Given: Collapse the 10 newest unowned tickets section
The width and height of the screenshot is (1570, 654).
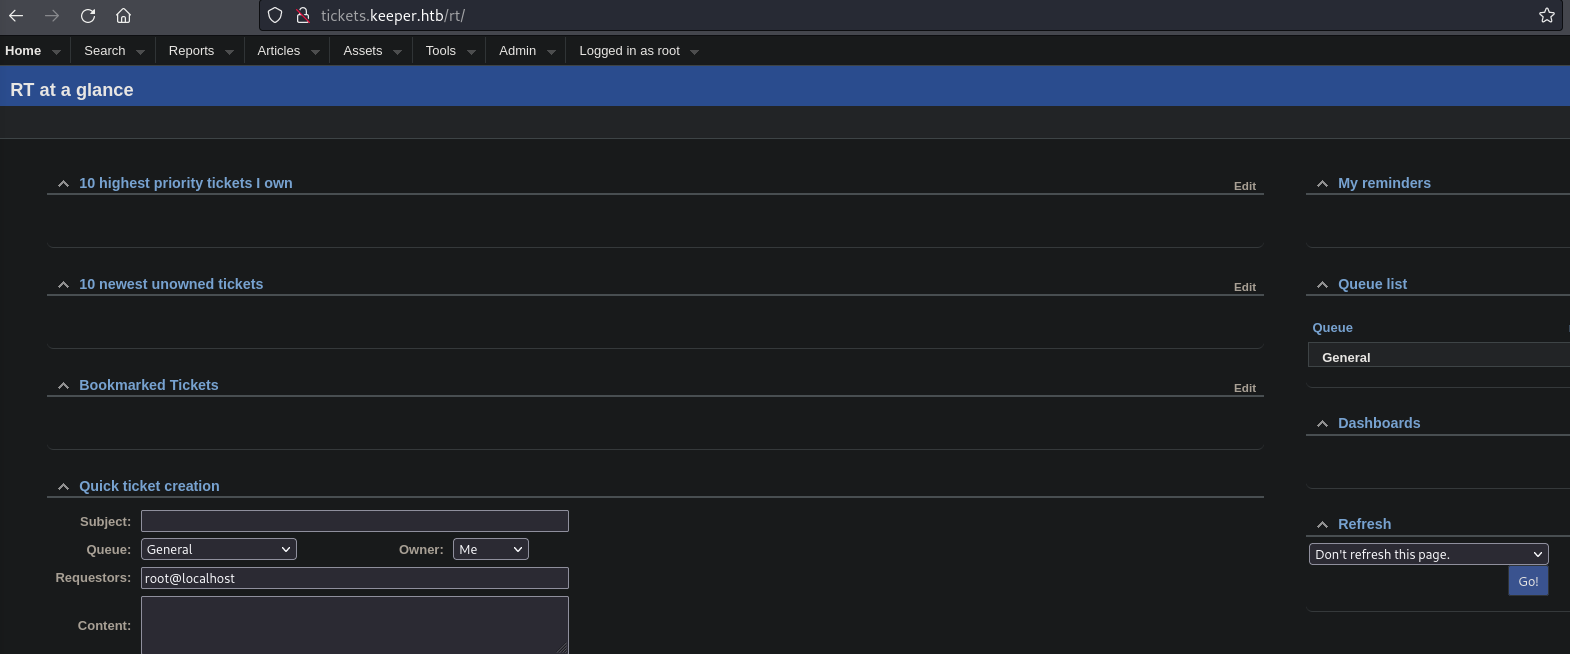Looking at the screenshot, I should 63,285.
